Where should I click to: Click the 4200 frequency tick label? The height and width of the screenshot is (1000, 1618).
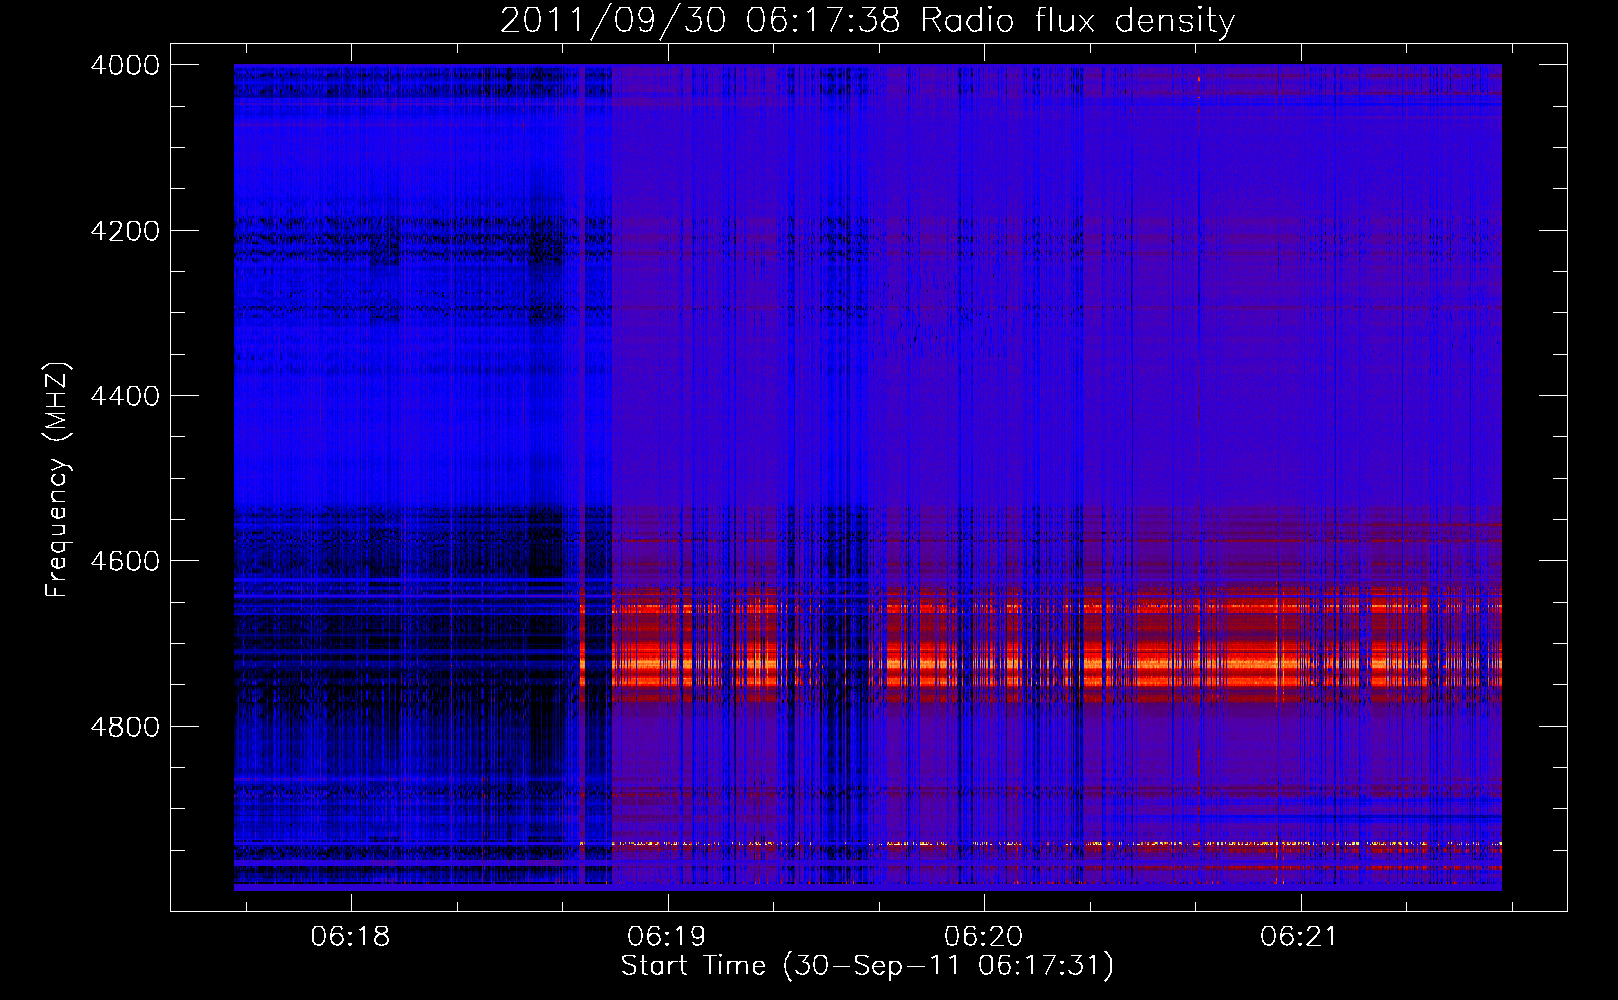pos(125,231)
